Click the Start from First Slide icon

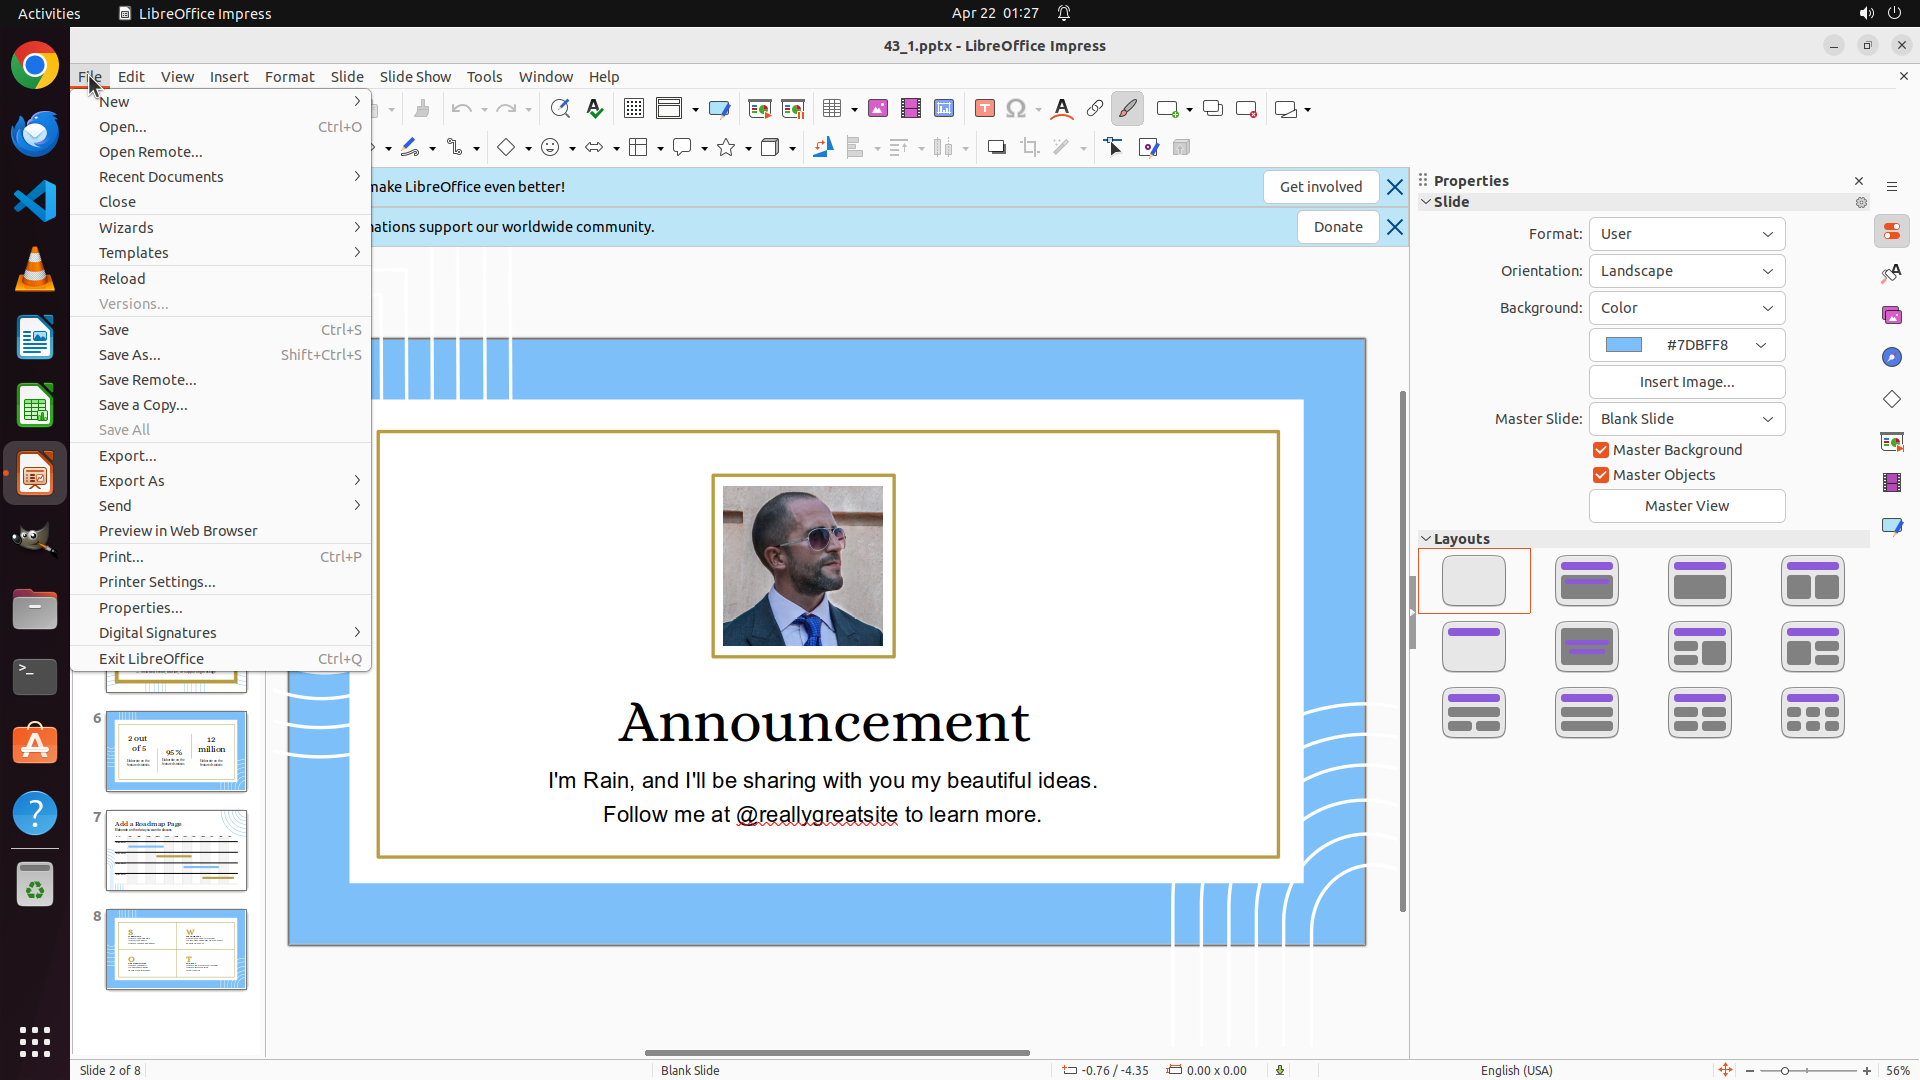(760, 109)
